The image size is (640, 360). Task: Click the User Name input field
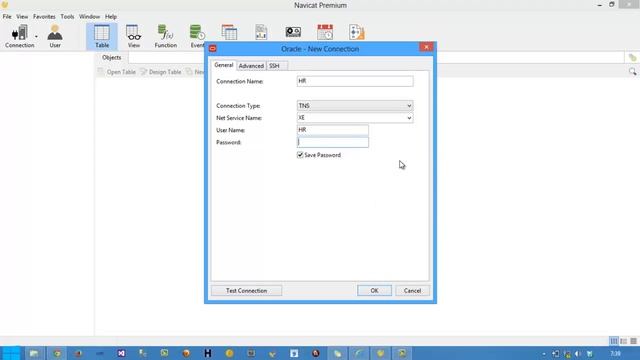pyautogui.click(x=333, y=130)
